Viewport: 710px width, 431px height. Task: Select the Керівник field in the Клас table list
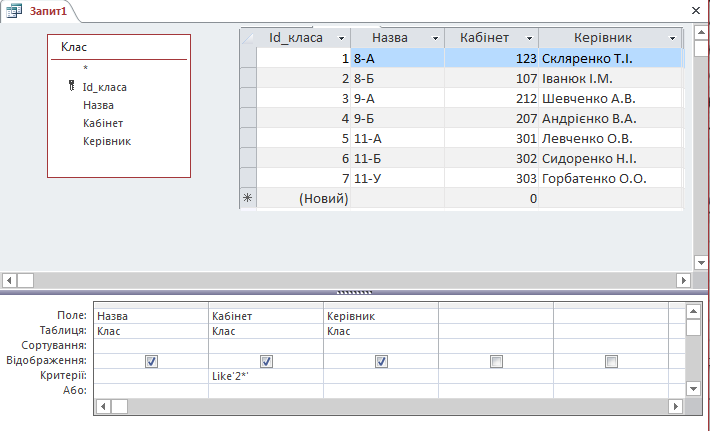tap(107, 141)
